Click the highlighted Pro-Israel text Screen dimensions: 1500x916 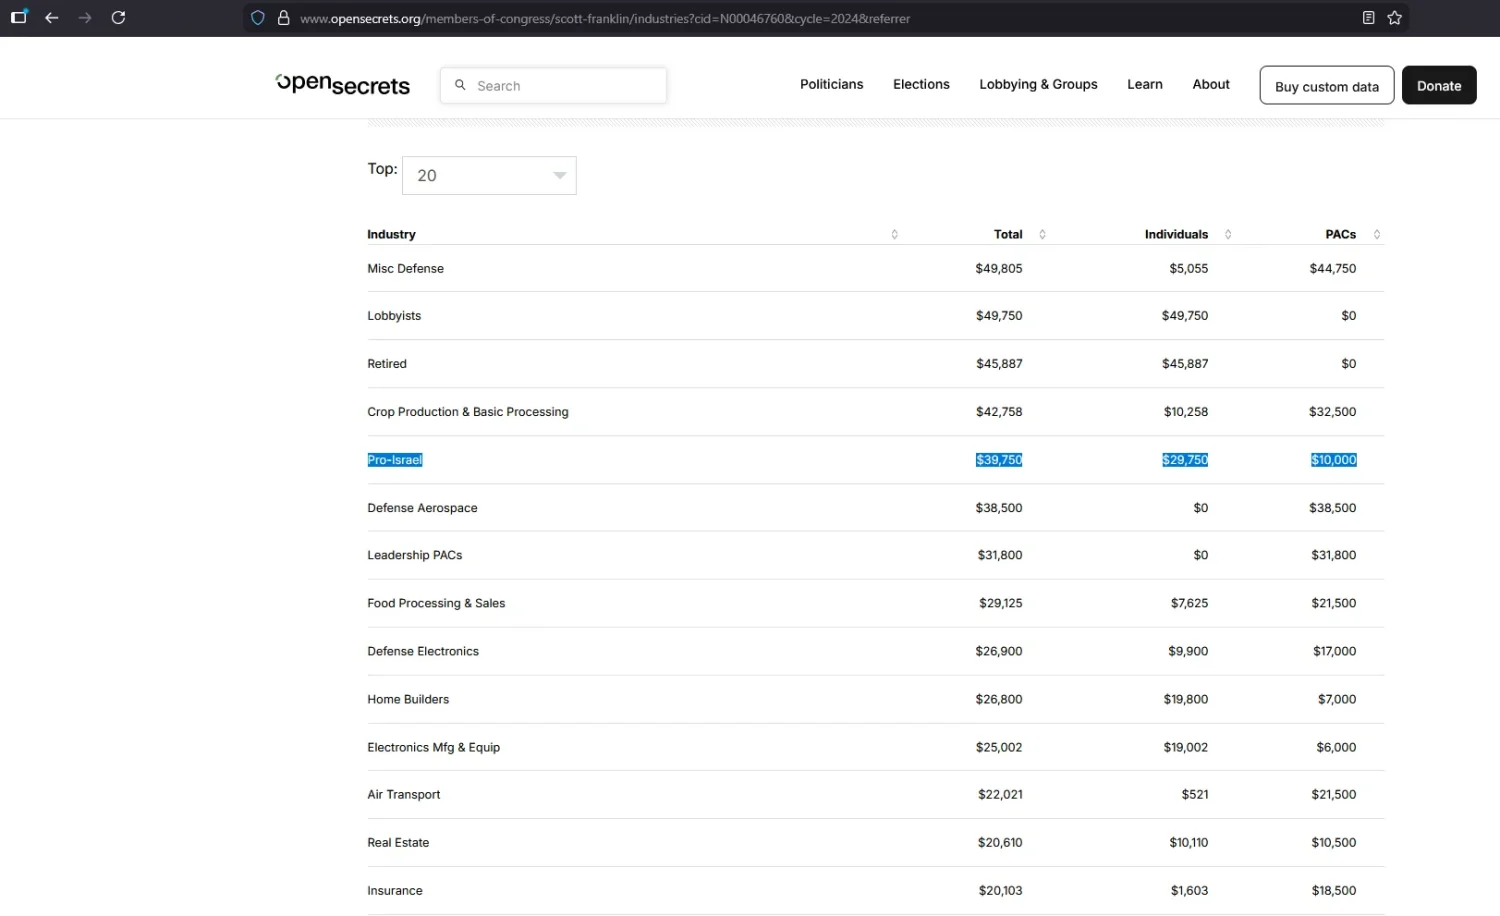tap(395, 460)
